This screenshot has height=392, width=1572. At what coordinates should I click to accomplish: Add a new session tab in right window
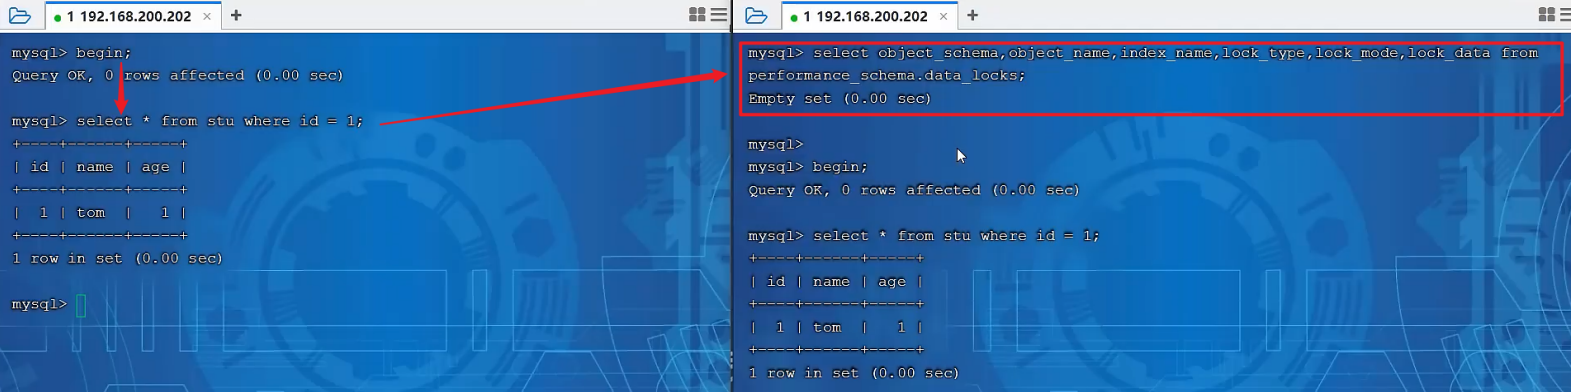pyautogui.click(x=972, y=15)
